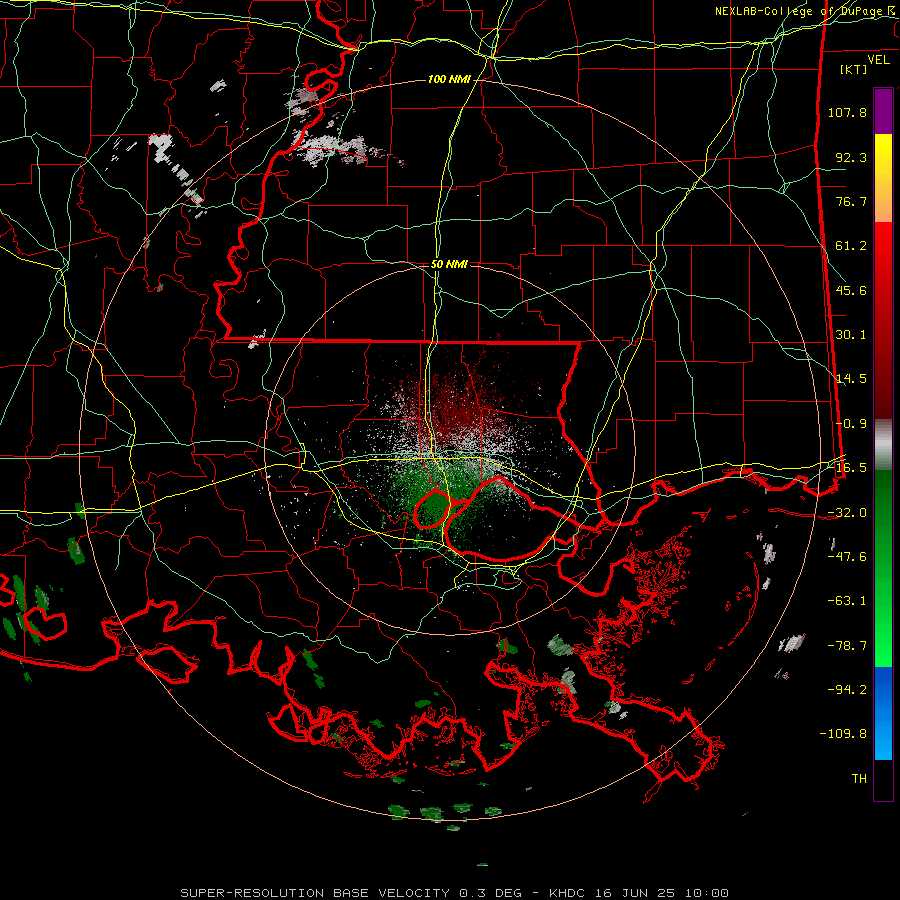Click the 45.6 velocity scale value
This screenshot has height=900, width=900.
coord(851,290)
